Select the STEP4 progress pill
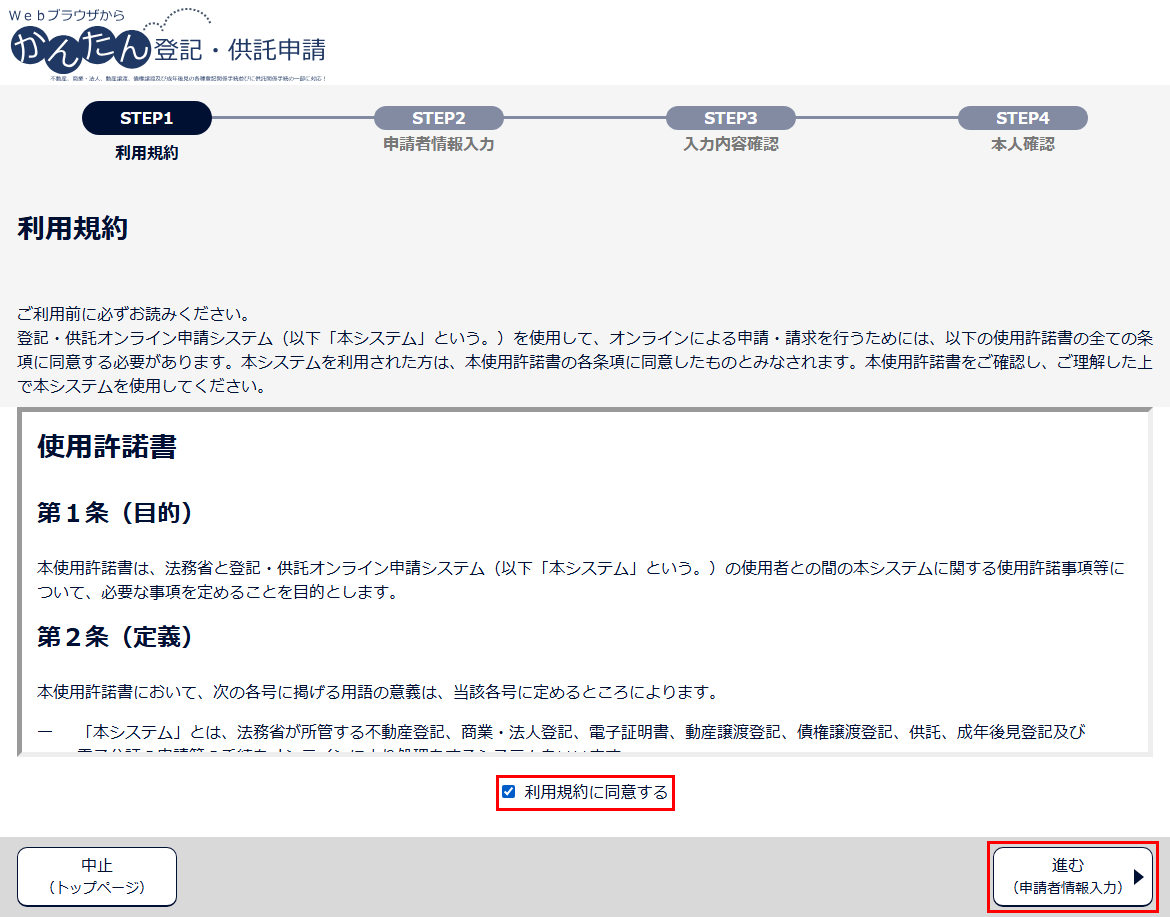 tap(1022, 118)
